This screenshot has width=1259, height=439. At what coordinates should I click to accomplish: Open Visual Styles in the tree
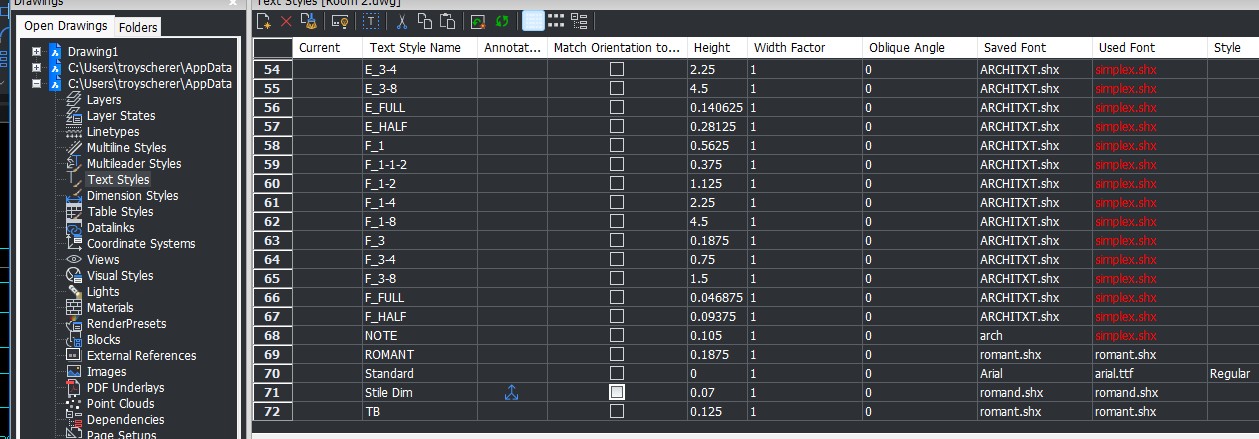click(120, 276)
